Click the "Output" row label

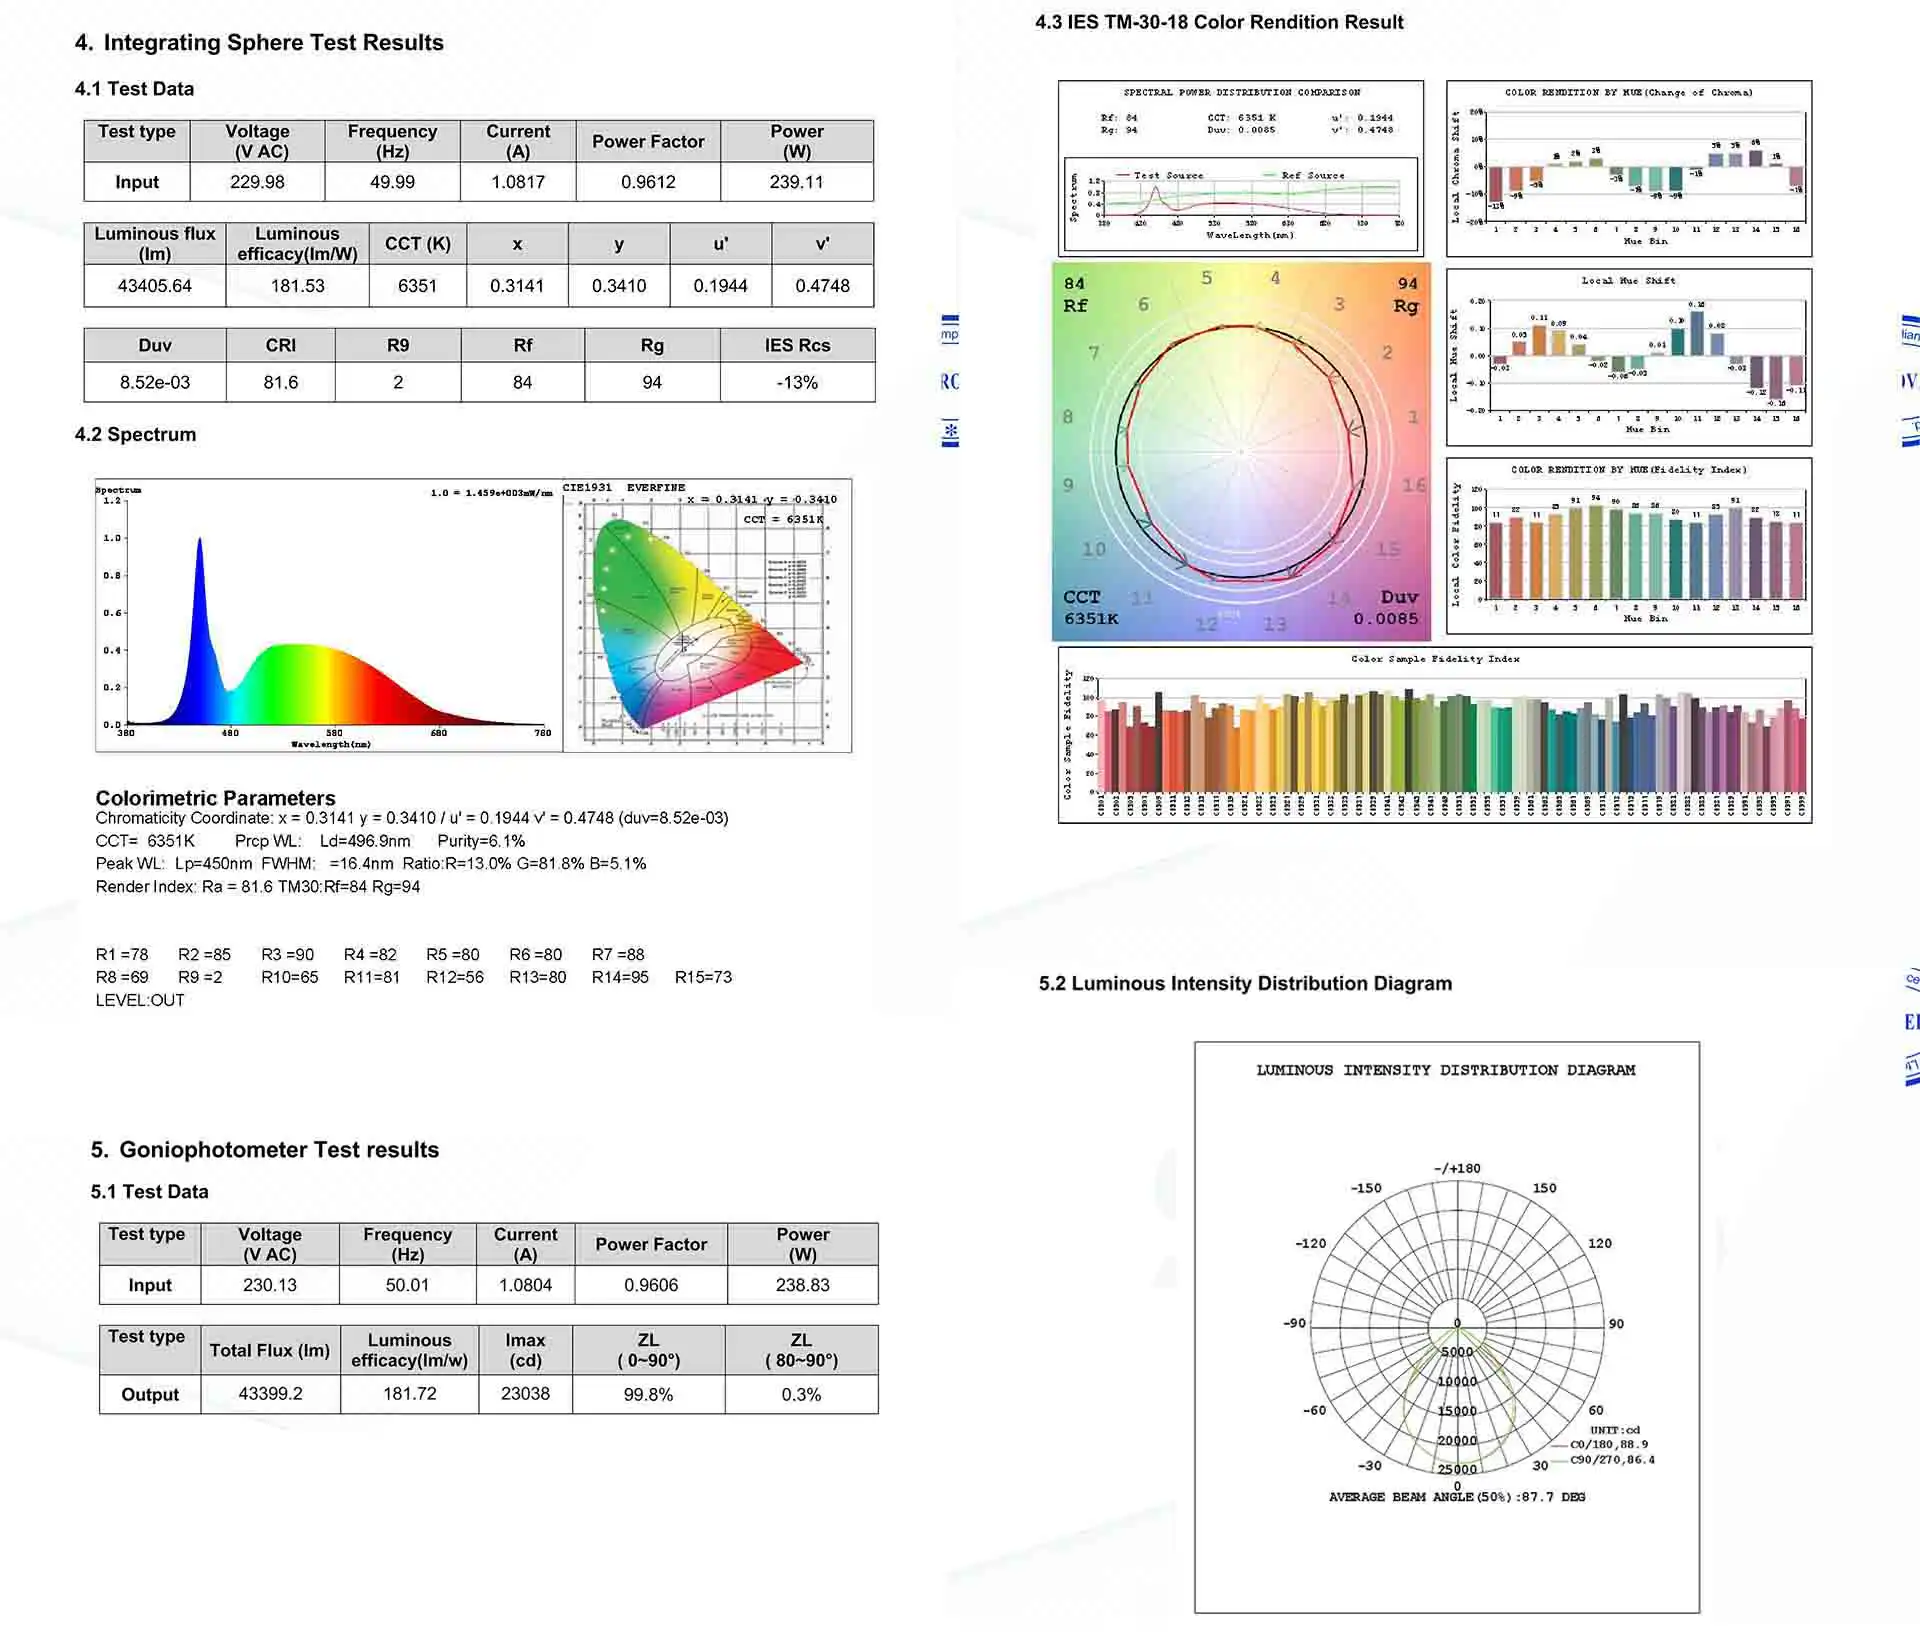[150, 1394]
